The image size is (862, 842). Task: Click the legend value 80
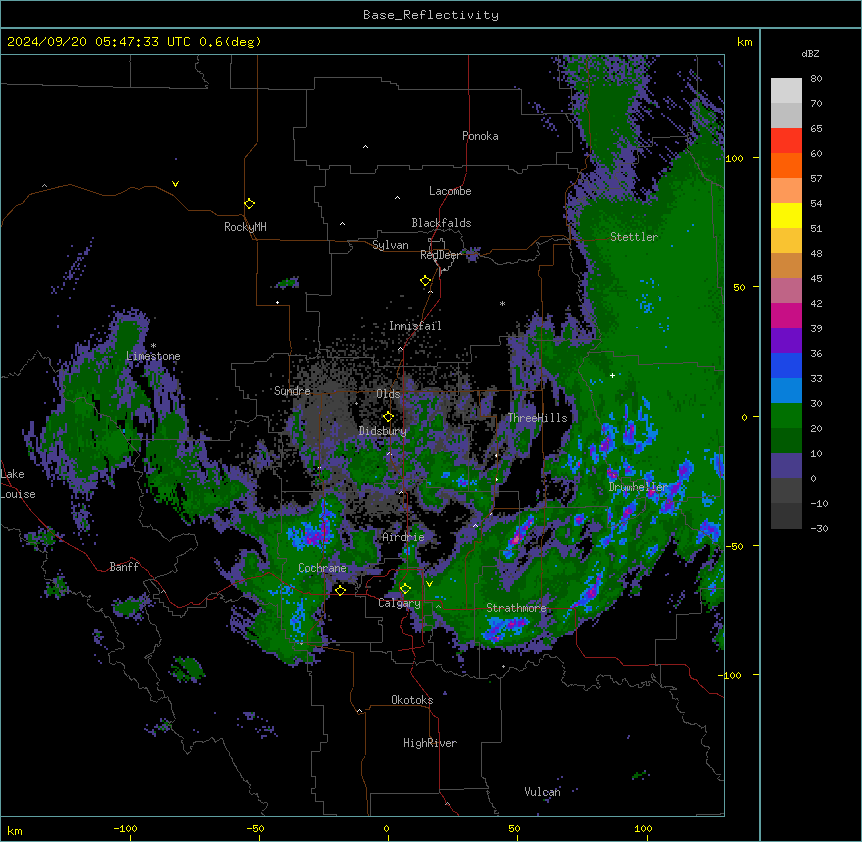pyautogui.click(x=816, y=79)
